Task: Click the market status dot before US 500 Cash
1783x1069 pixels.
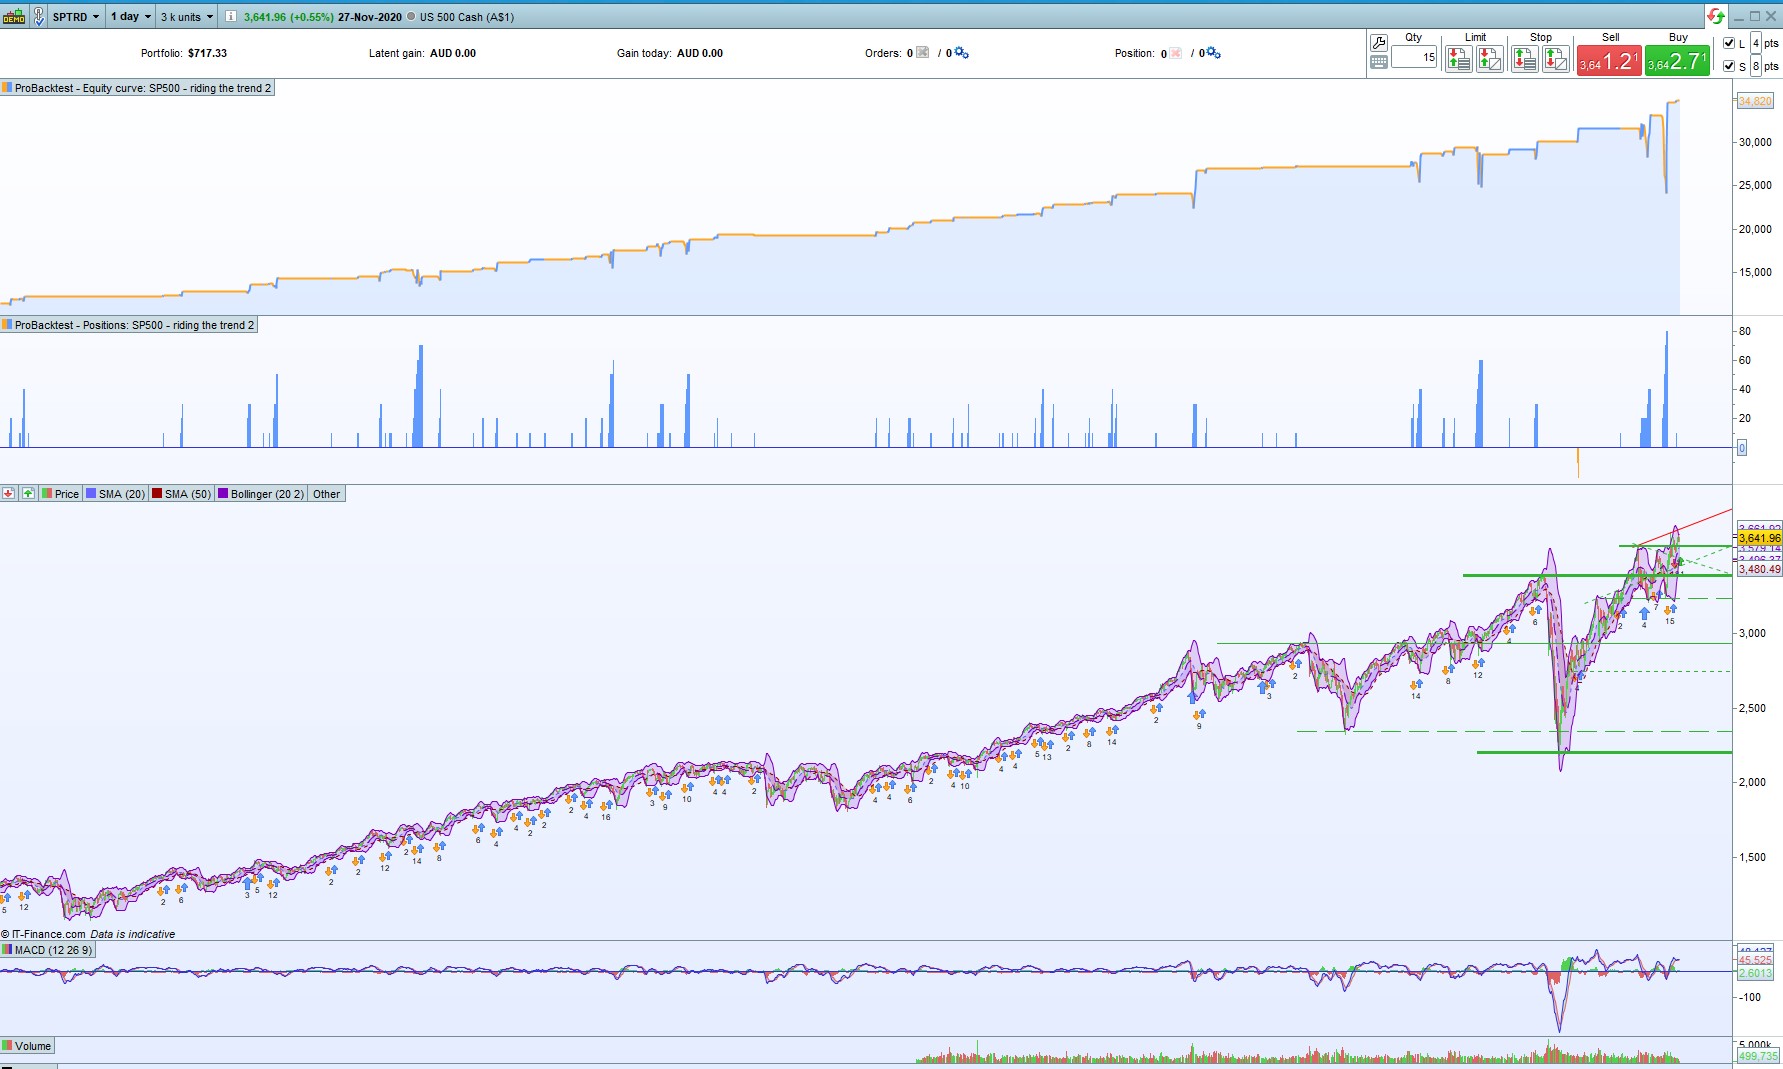Action: pyautogui.click(x=411, y=17)
